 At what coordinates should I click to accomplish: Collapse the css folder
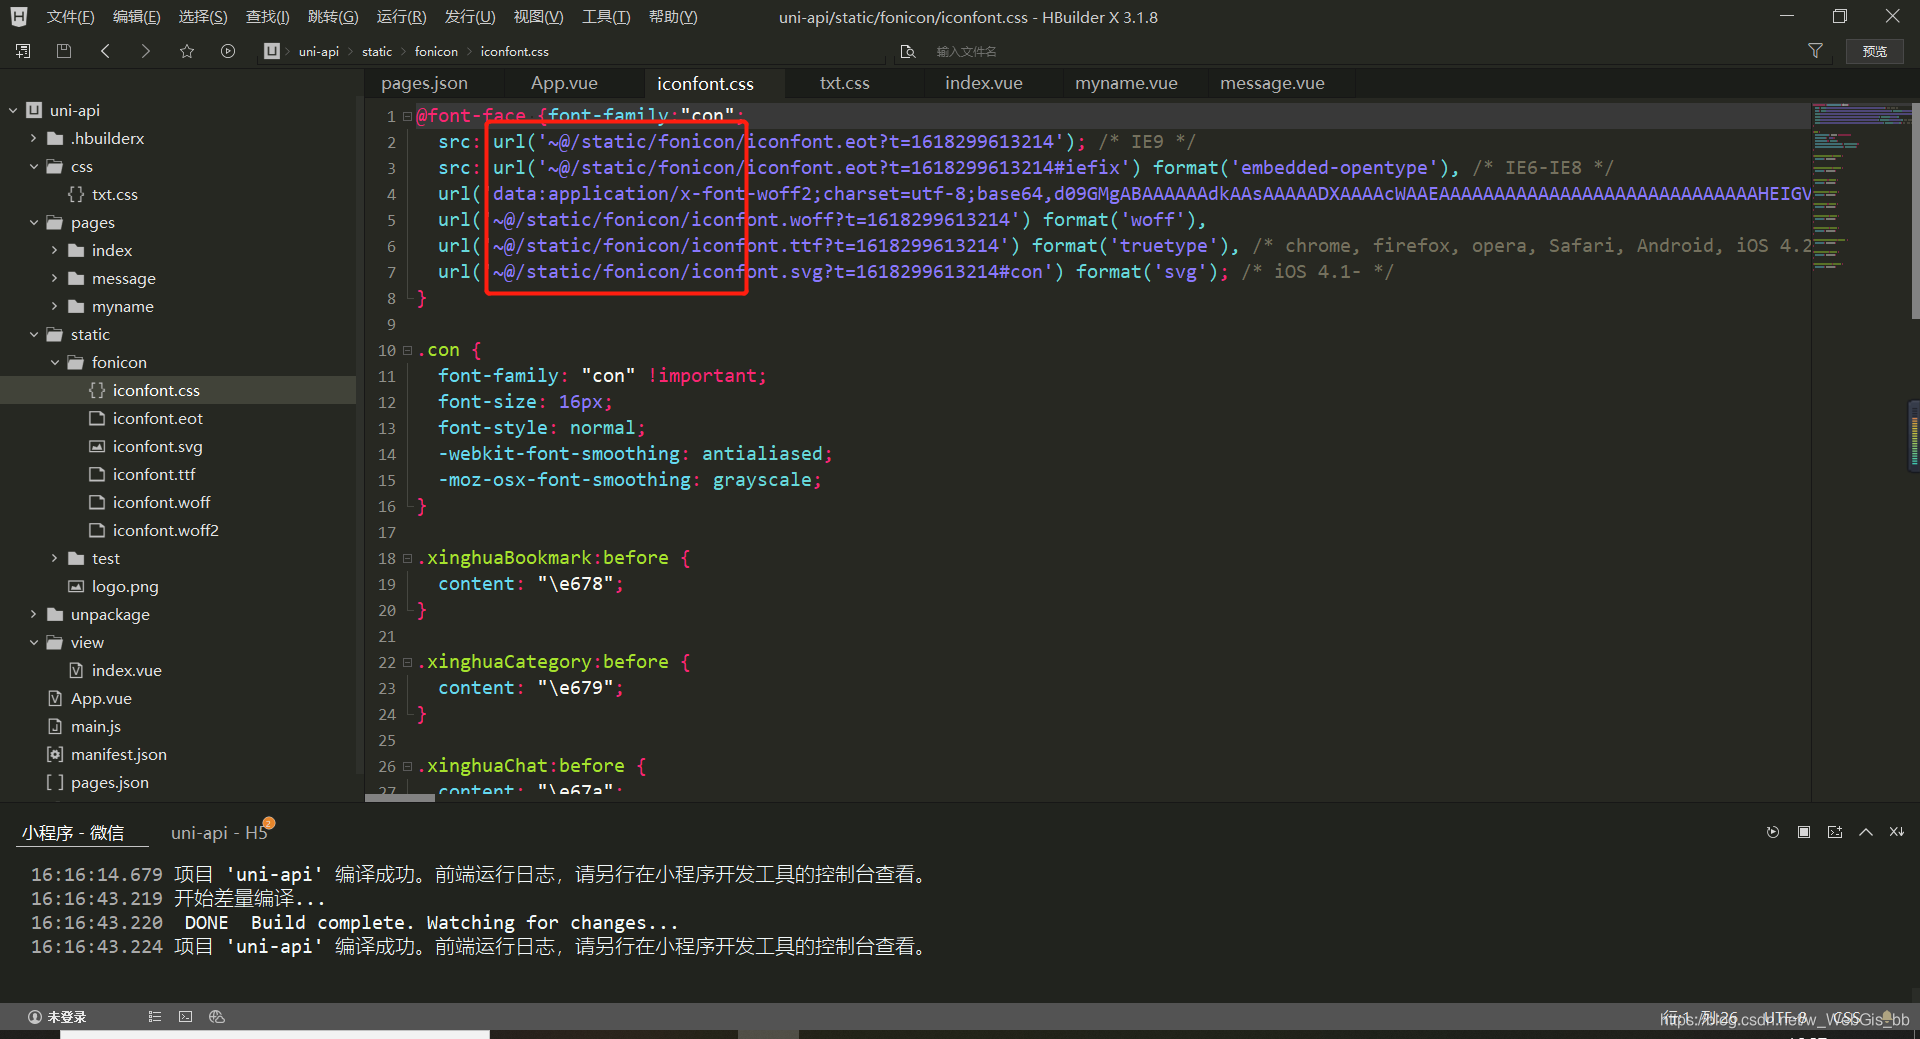click(34, 166)
